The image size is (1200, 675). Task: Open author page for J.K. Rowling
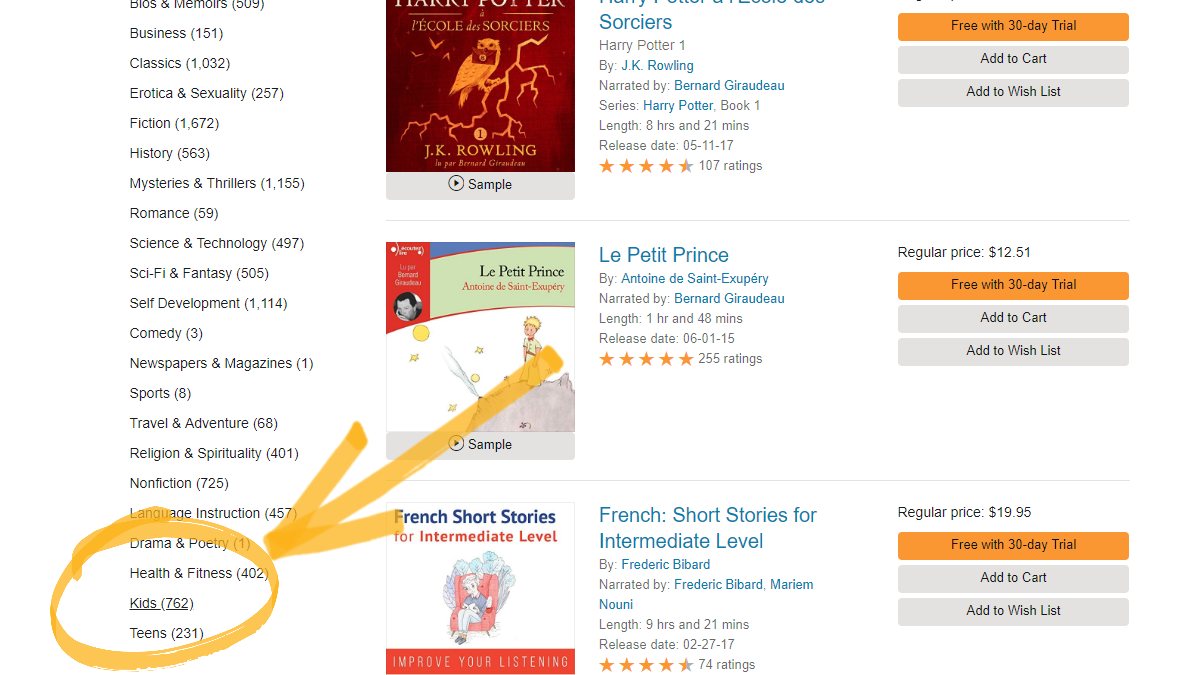[657, 65]
